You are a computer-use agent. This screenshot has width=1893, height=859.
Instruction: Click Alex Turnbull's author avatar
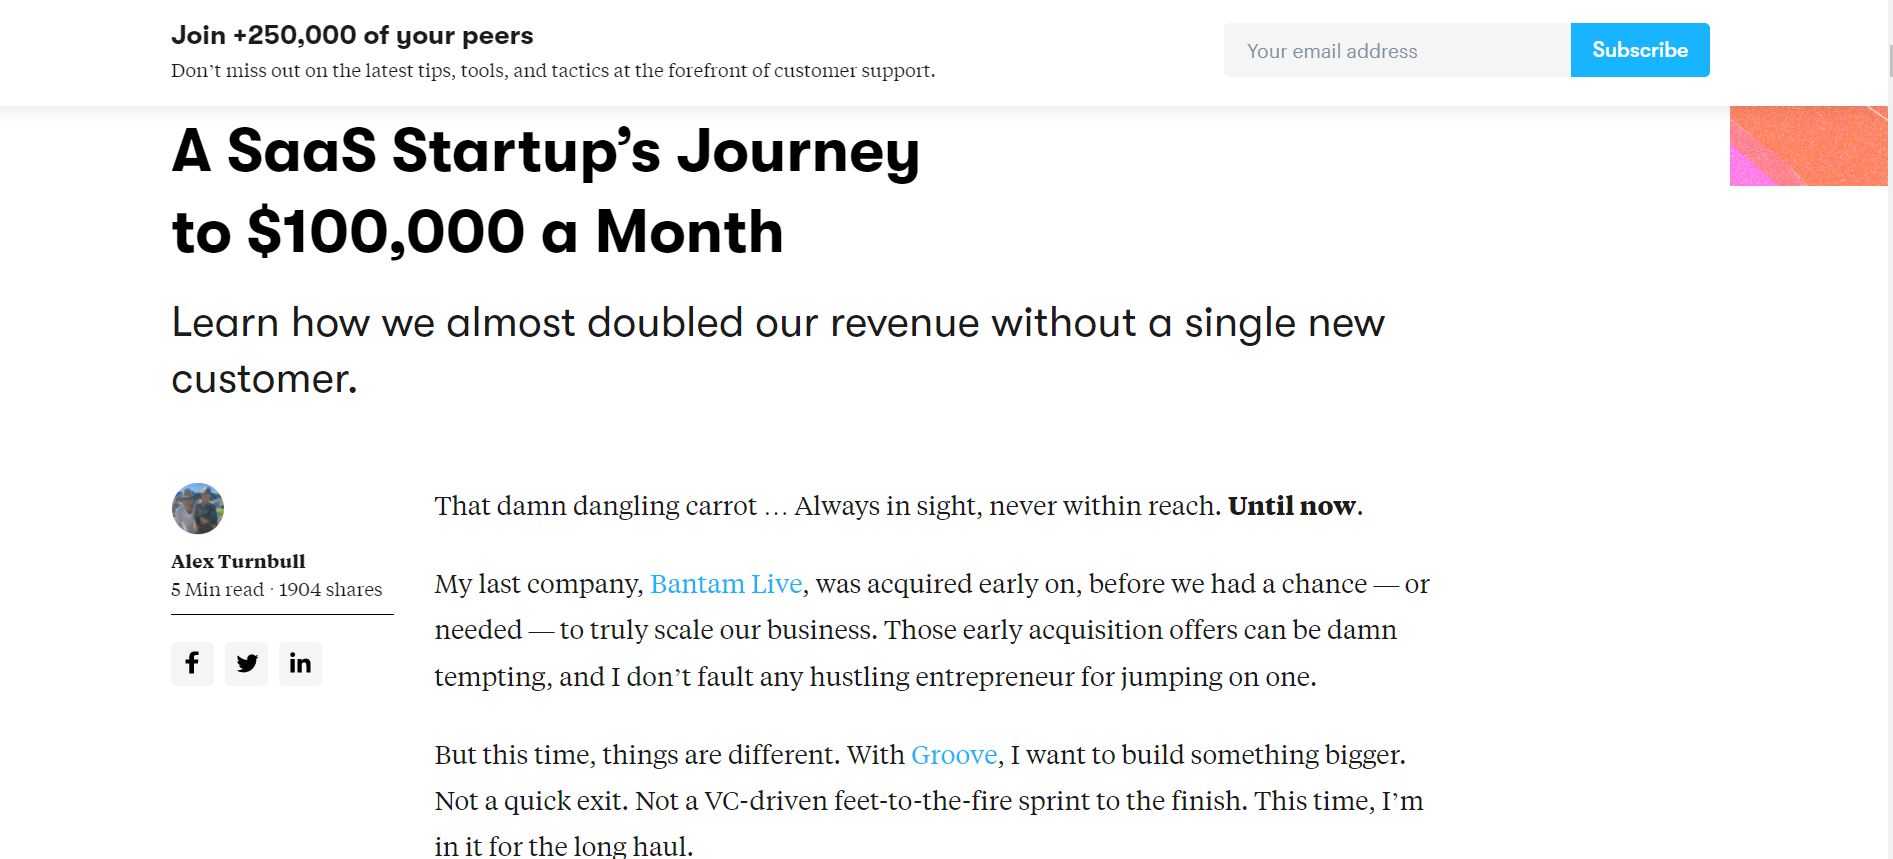198,509
